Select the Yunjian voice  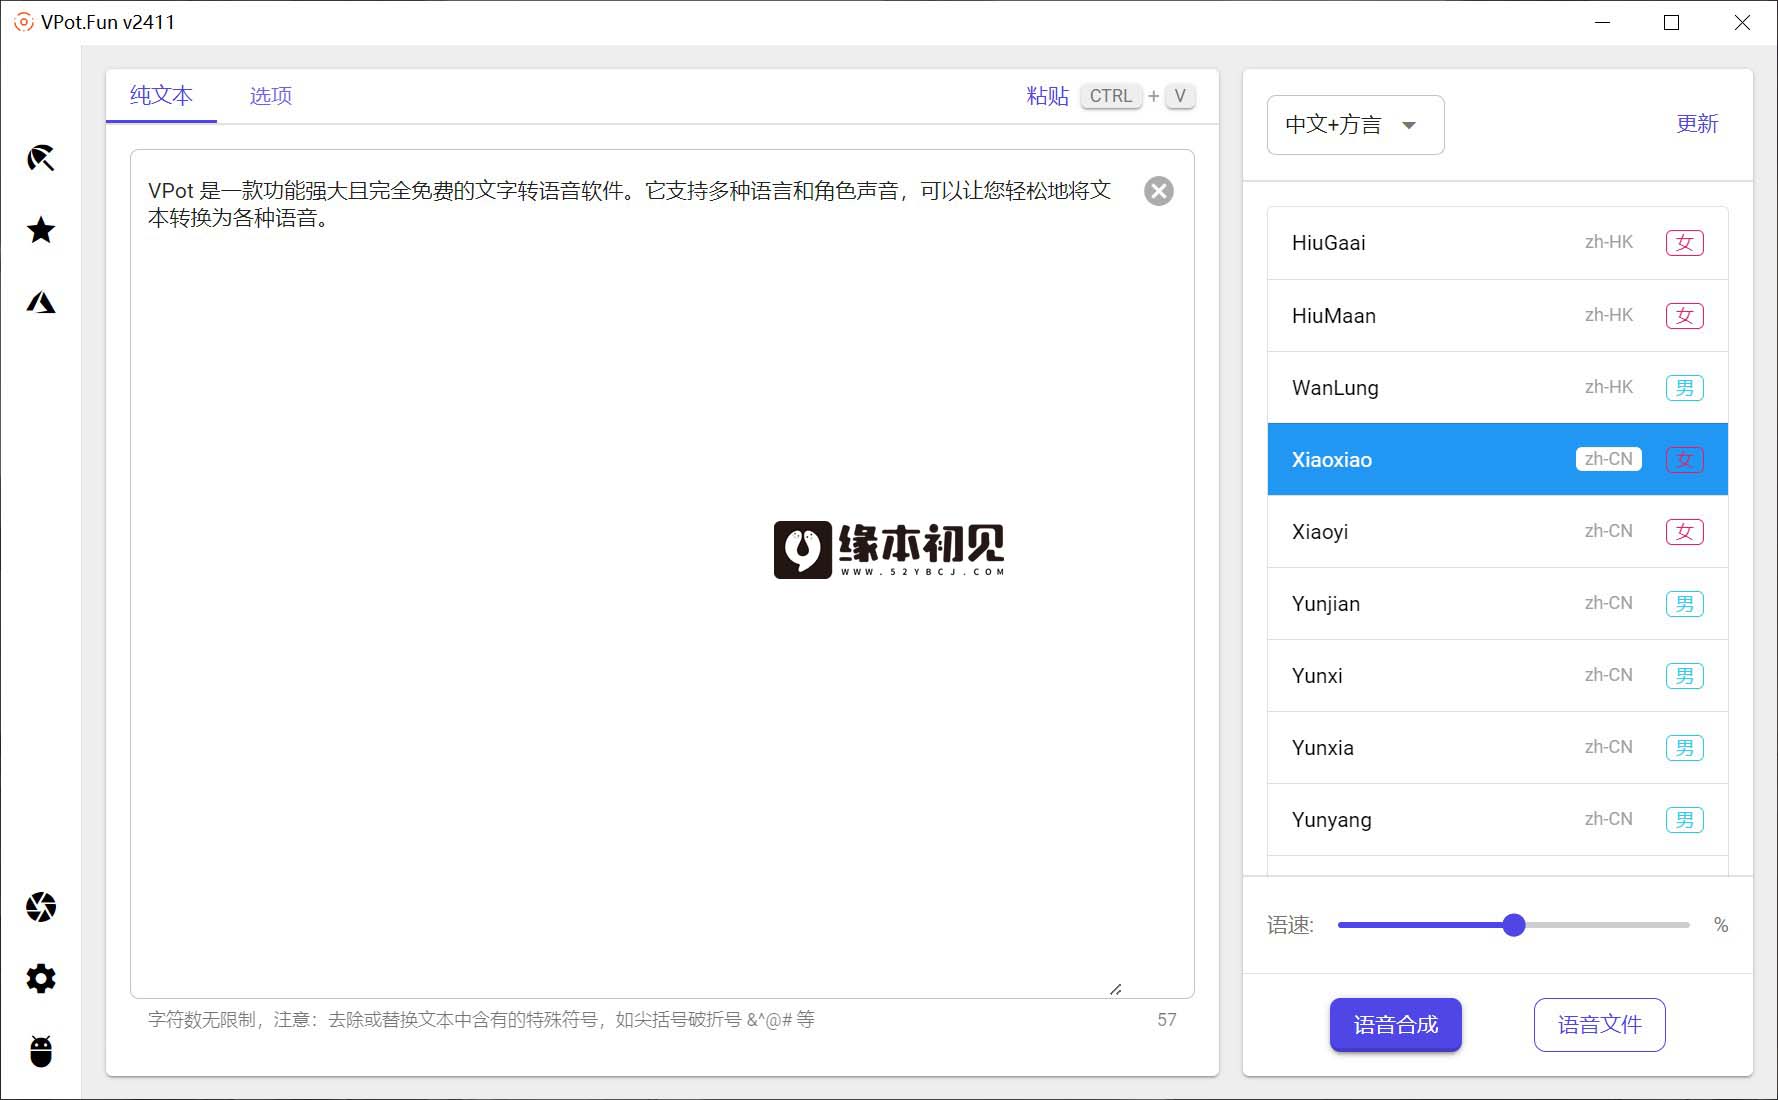(x=1498, y=604)
